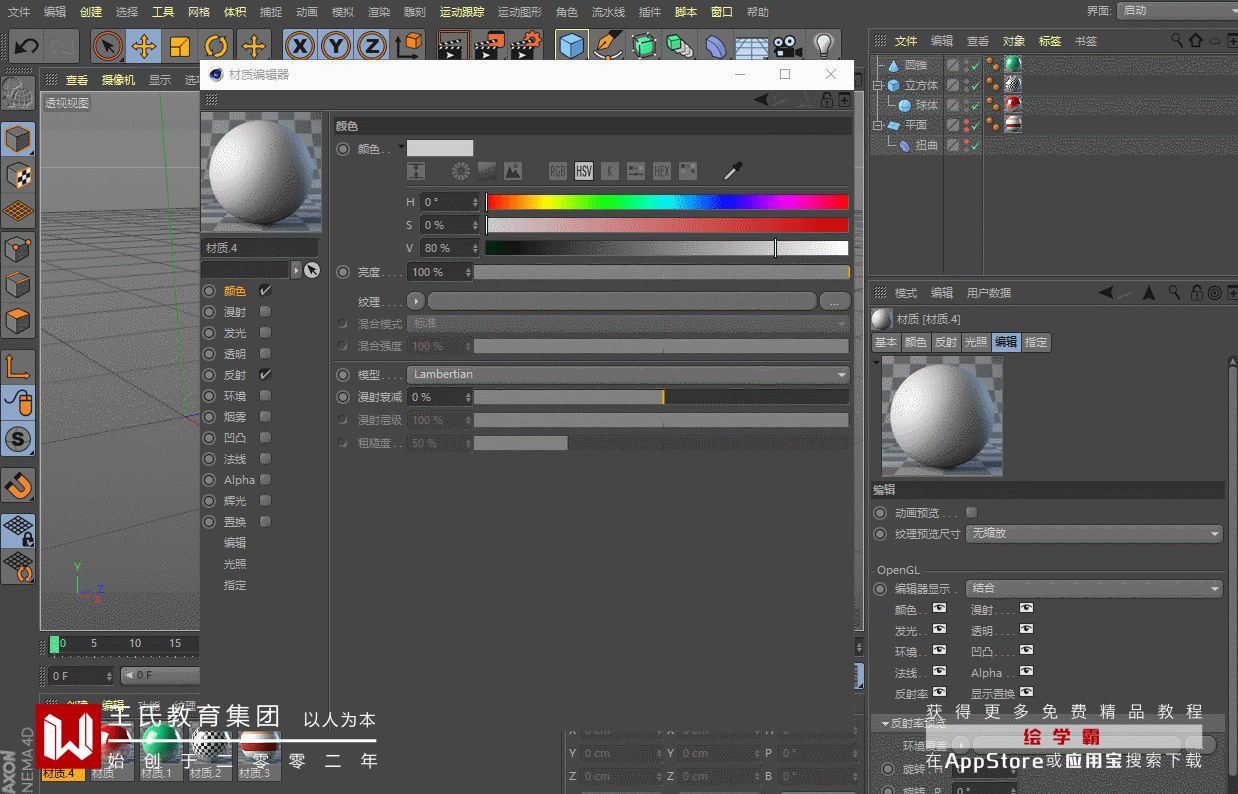Select the Move tool in top toolbar
1238x794 pixels.
click(144, 46)
